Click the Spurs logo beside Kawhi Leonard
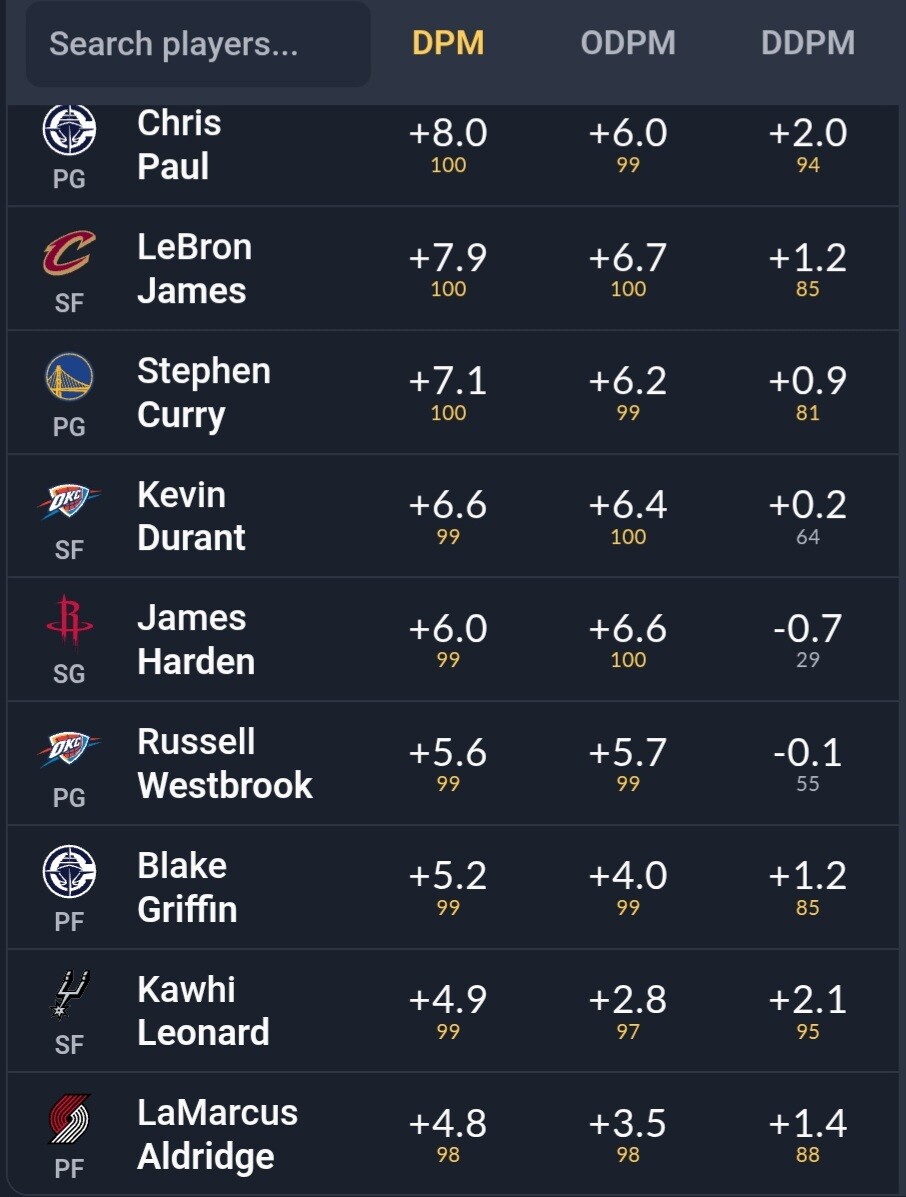 click(x=69, y=995)
